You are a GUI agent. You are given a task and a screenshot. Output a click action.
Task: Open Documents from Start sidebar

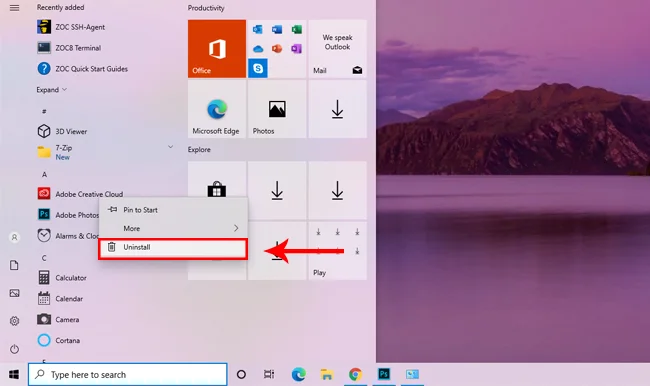pos(14,265)
